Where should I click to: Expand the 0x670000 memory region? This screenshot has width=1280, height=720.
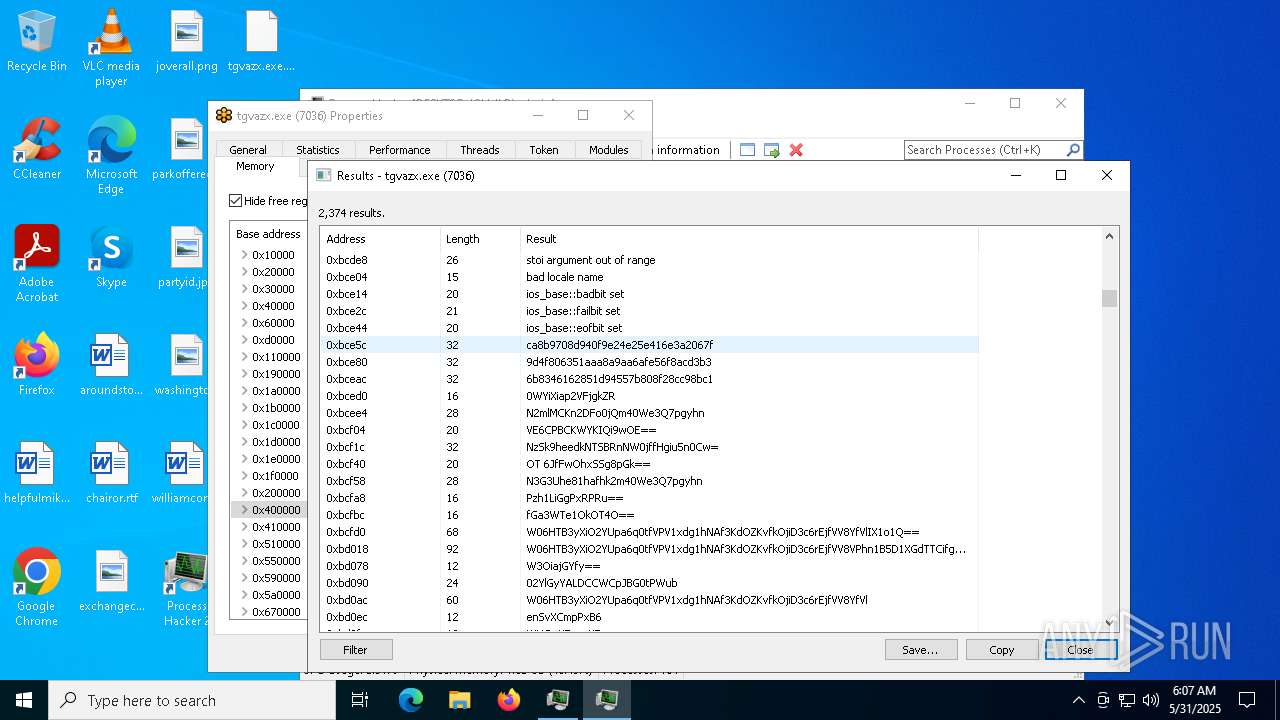coord(244,612)
